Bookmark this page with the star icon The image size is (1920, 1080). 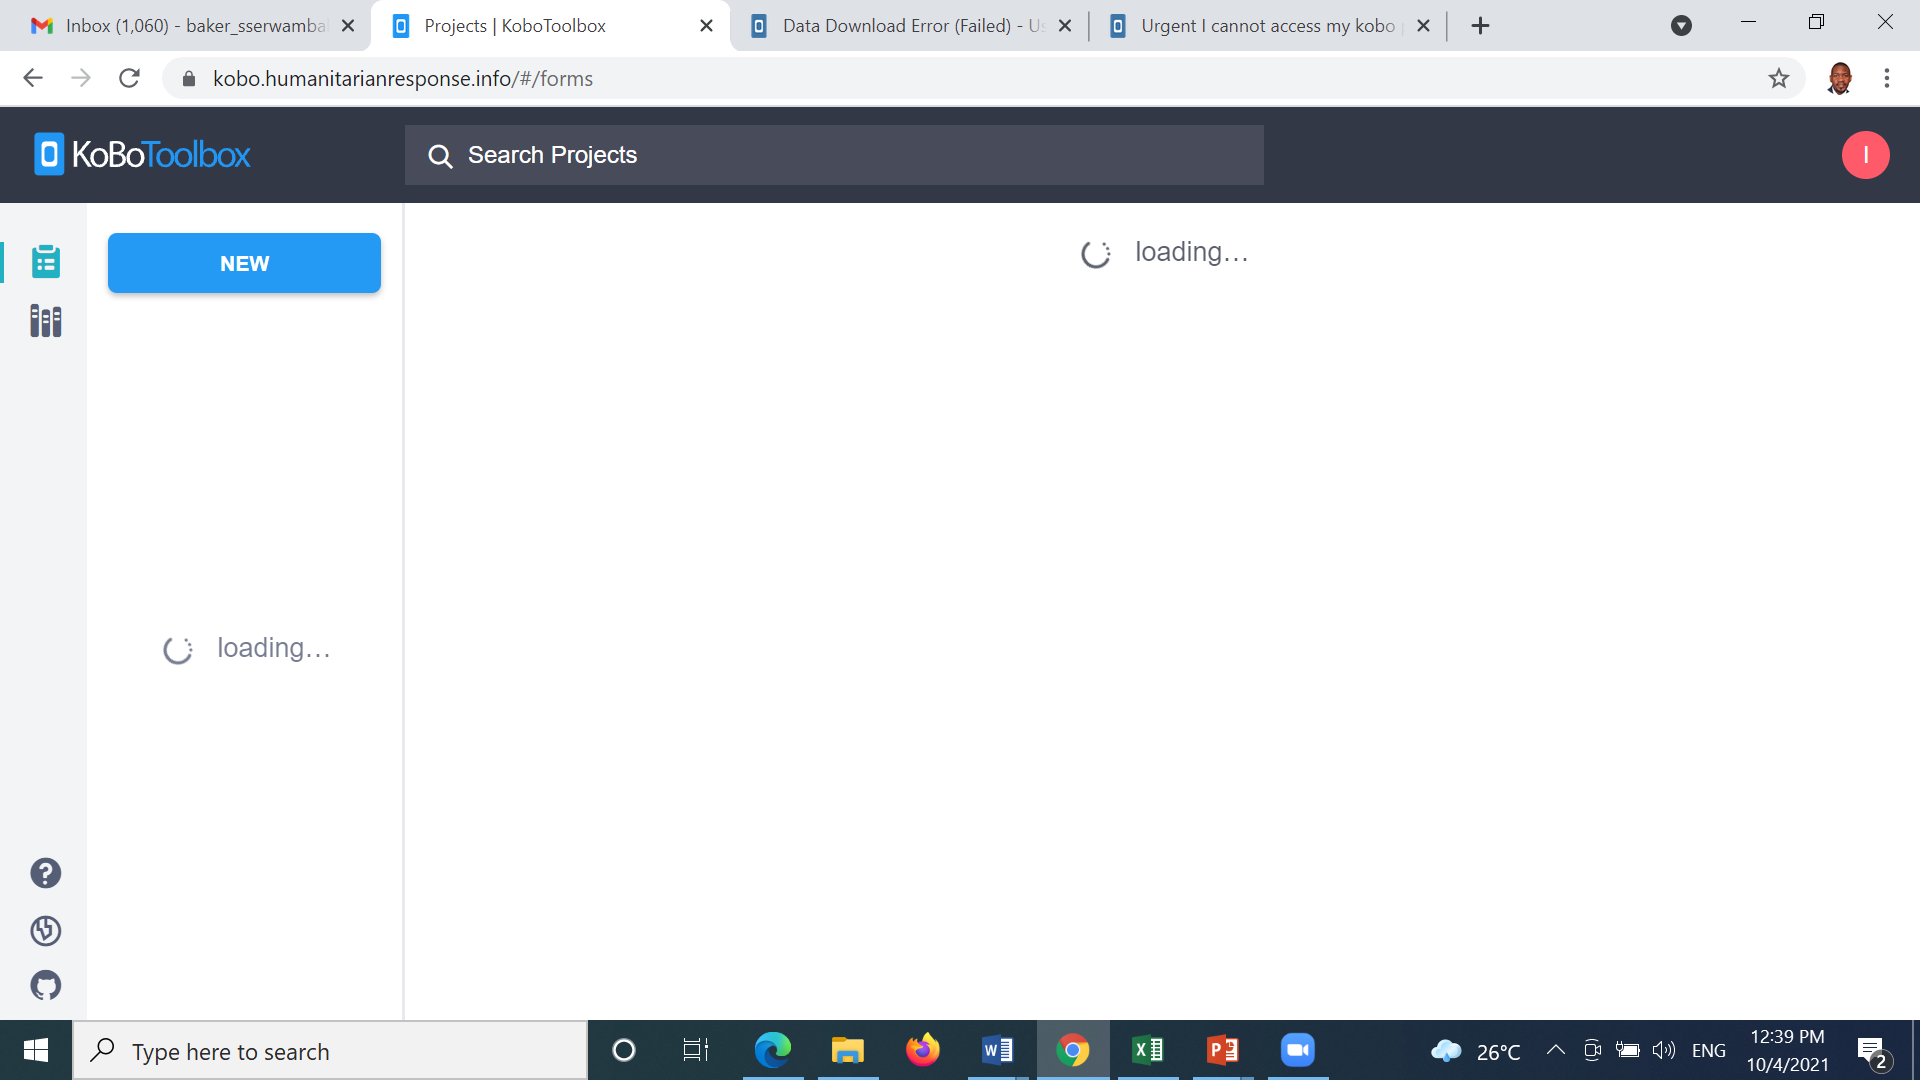[x=1778, y=78]
